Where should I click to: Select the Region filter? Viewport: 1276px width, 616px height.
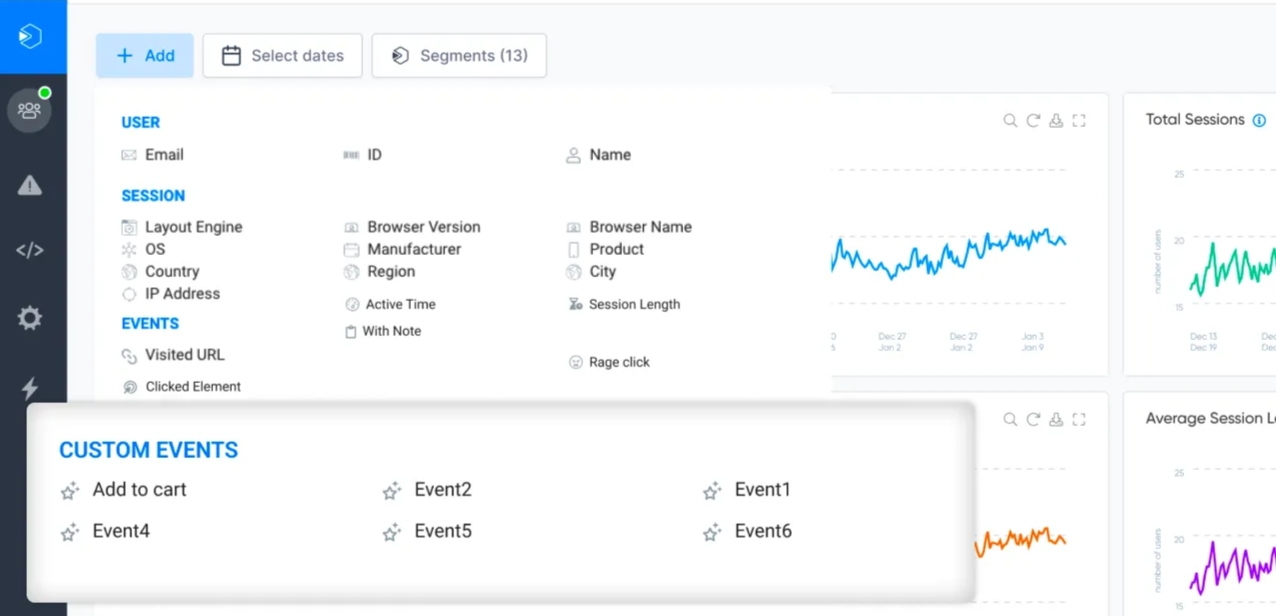[x=380, y=271]
